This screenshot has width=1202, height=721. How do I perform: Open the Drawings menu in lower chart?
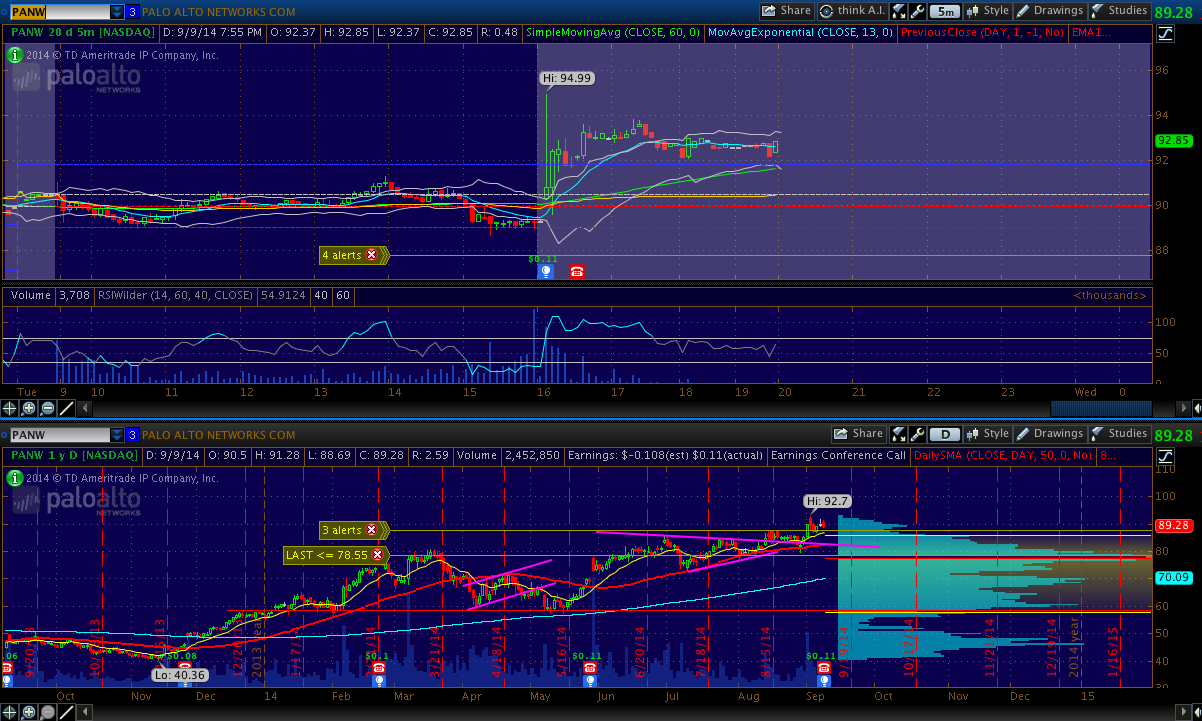(x=1049, y=434)
